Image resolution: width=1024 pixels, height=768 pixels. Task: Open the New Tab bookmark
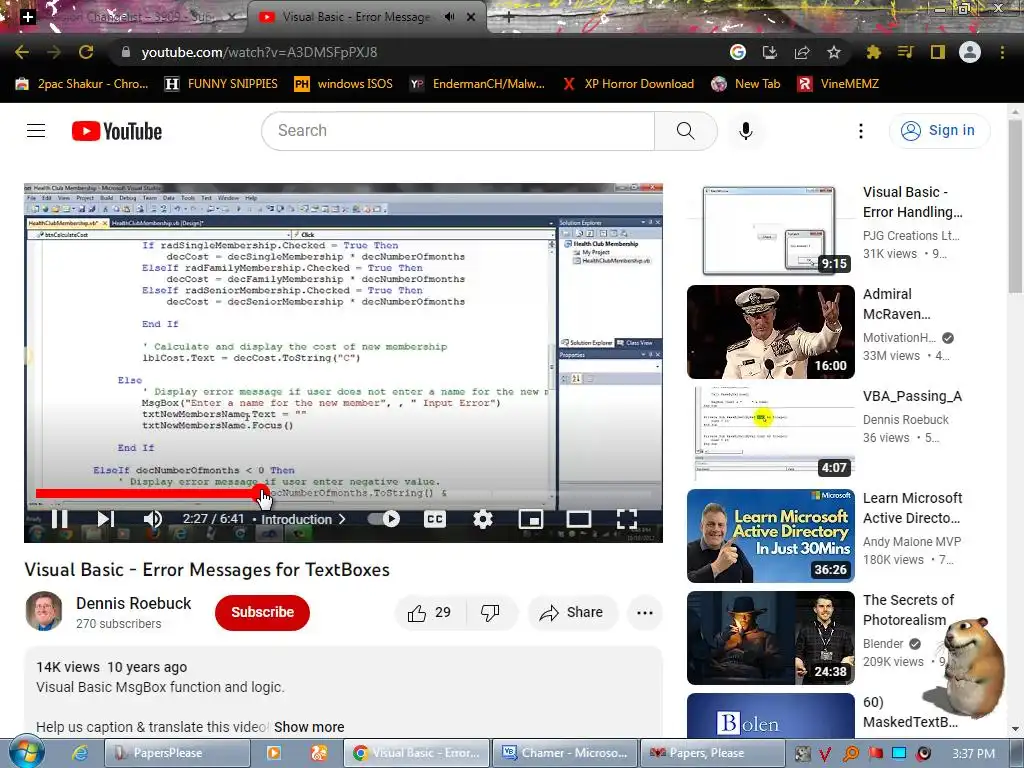coord(746,84)
